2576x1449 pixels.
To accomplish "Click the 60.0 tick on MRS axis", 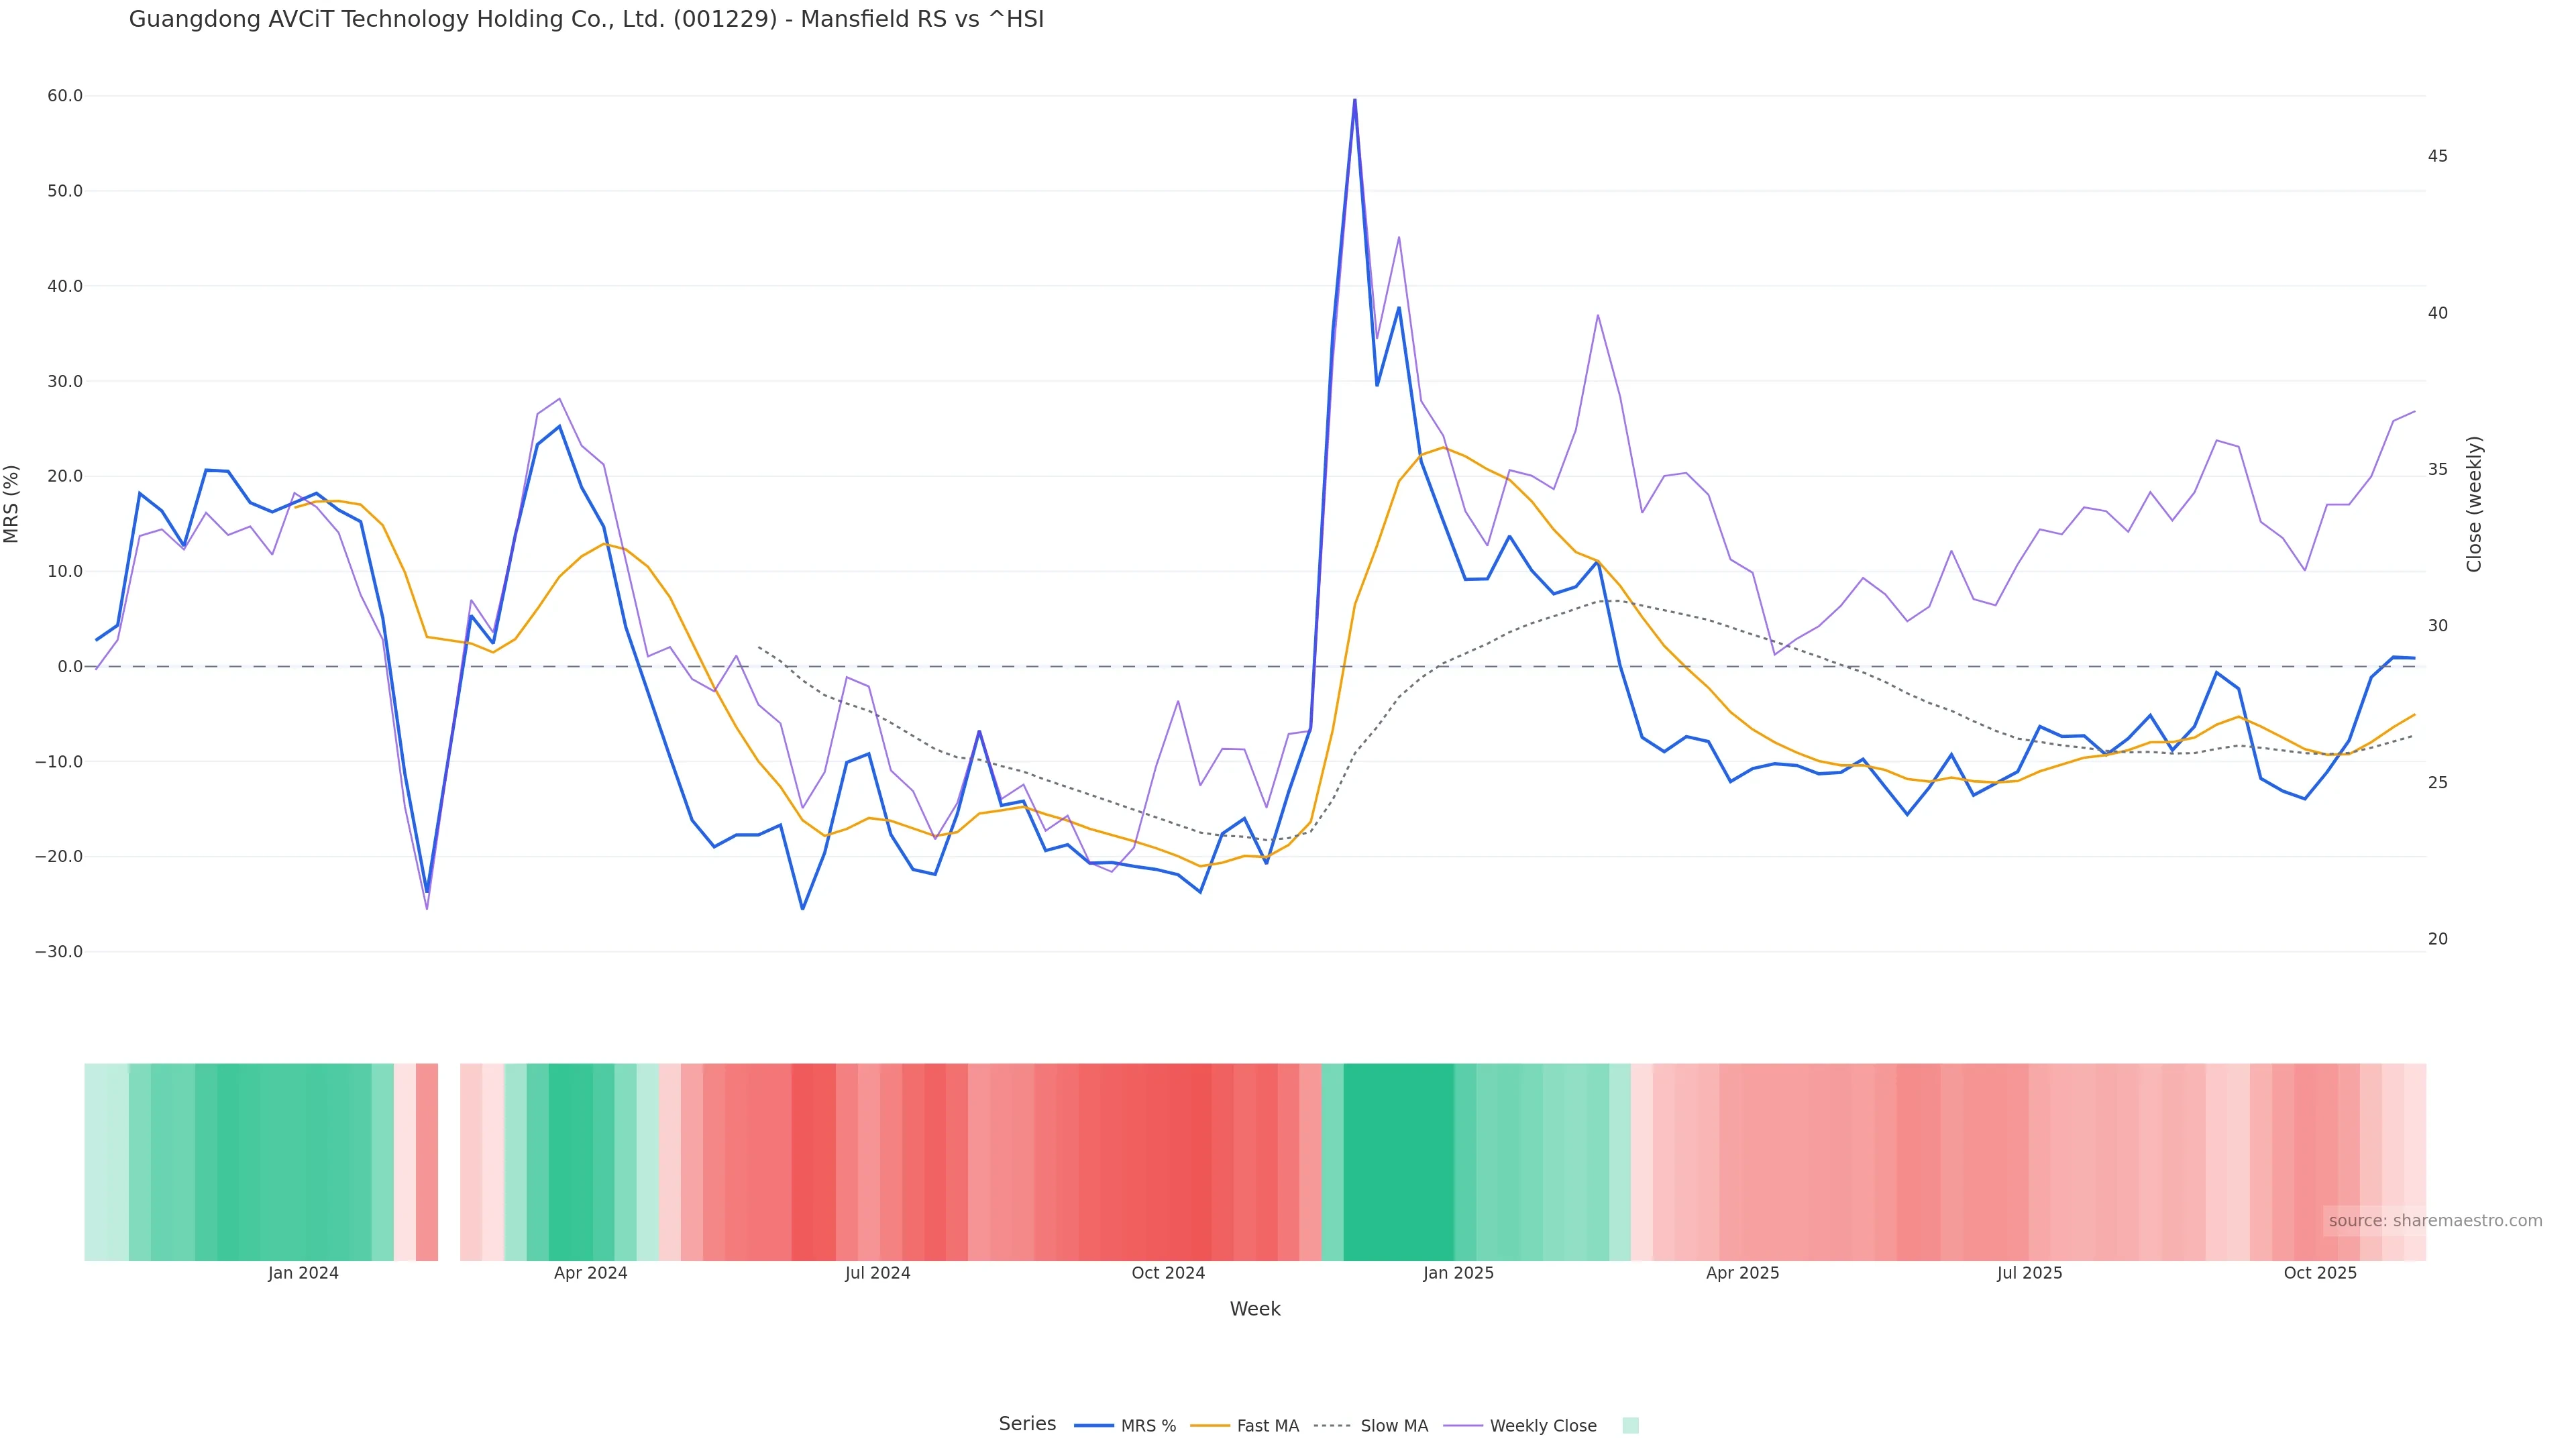I will [x=65, y=96].
